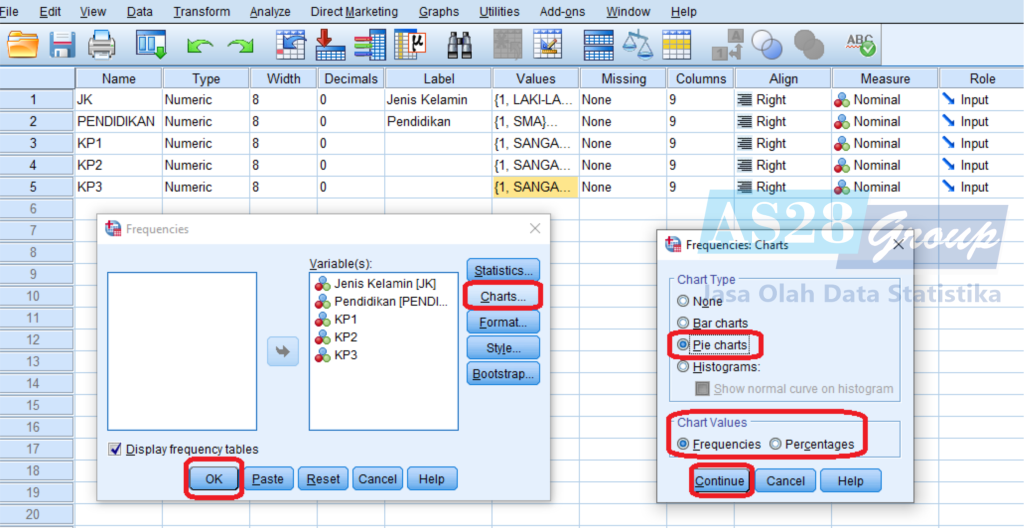Click the Print icon in toolbar
Screen dimensions: 1024x528
coord(102,44)
